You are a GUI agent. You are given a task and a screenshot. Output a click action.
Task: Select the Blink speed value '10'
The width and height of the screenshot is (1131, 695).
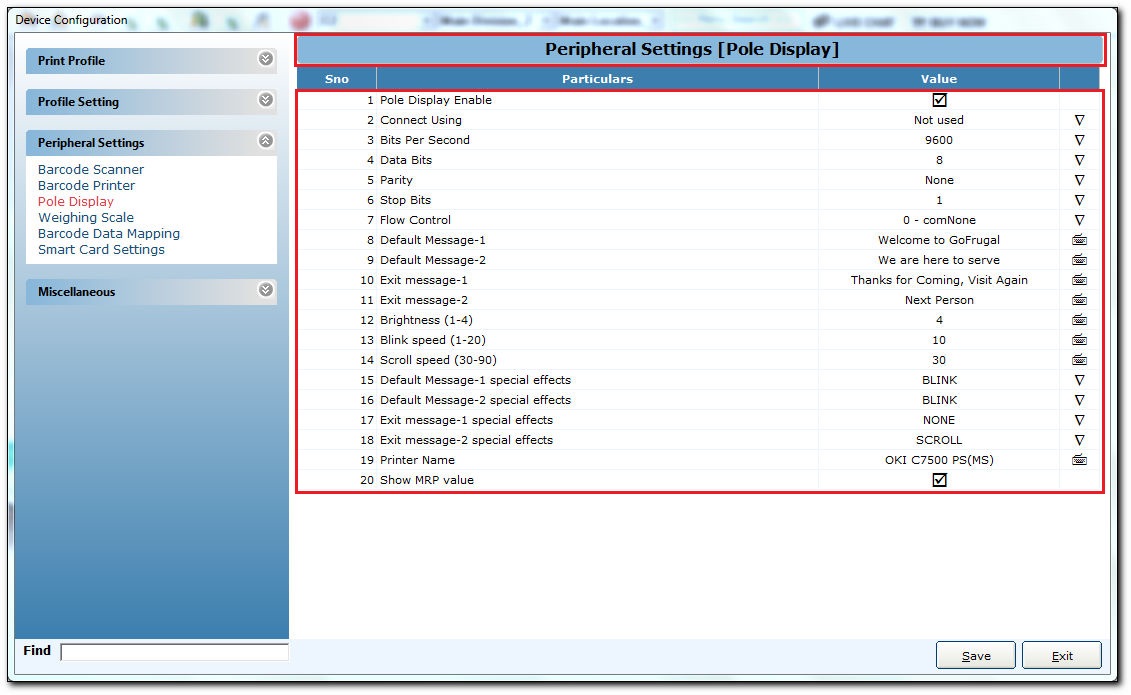(x=938, y=340)
